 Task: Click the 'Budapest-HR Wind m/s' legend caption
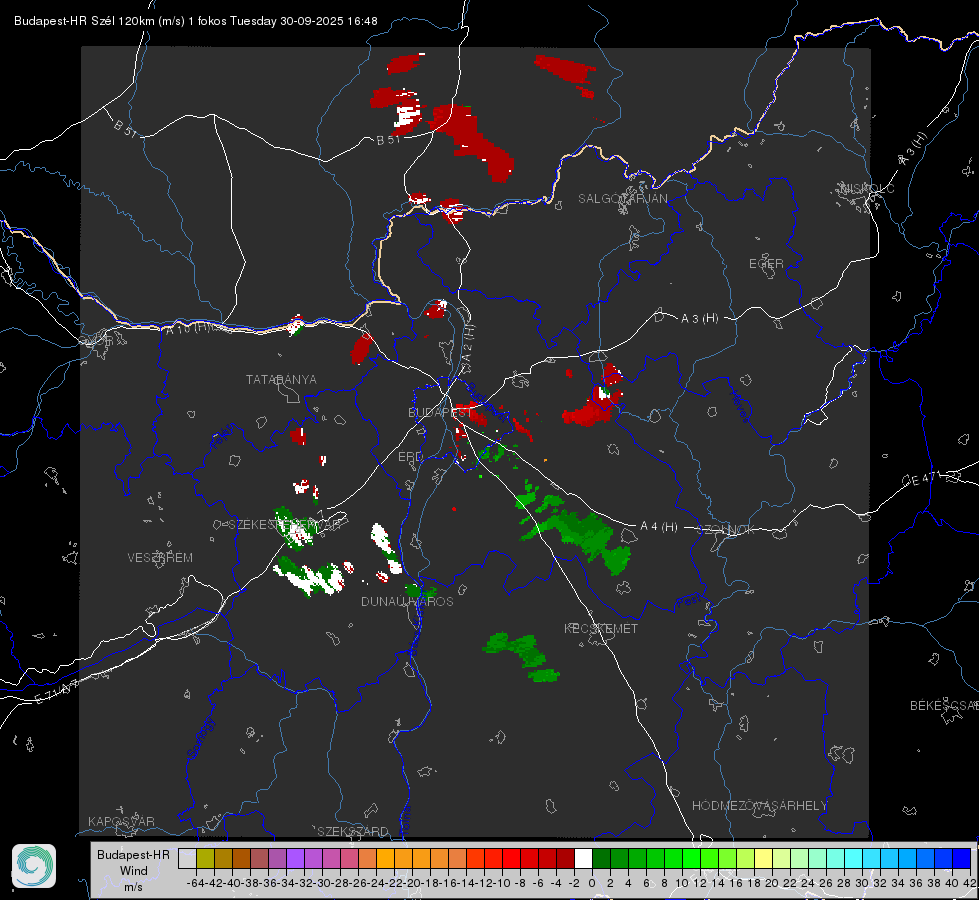tap(134, 870)
